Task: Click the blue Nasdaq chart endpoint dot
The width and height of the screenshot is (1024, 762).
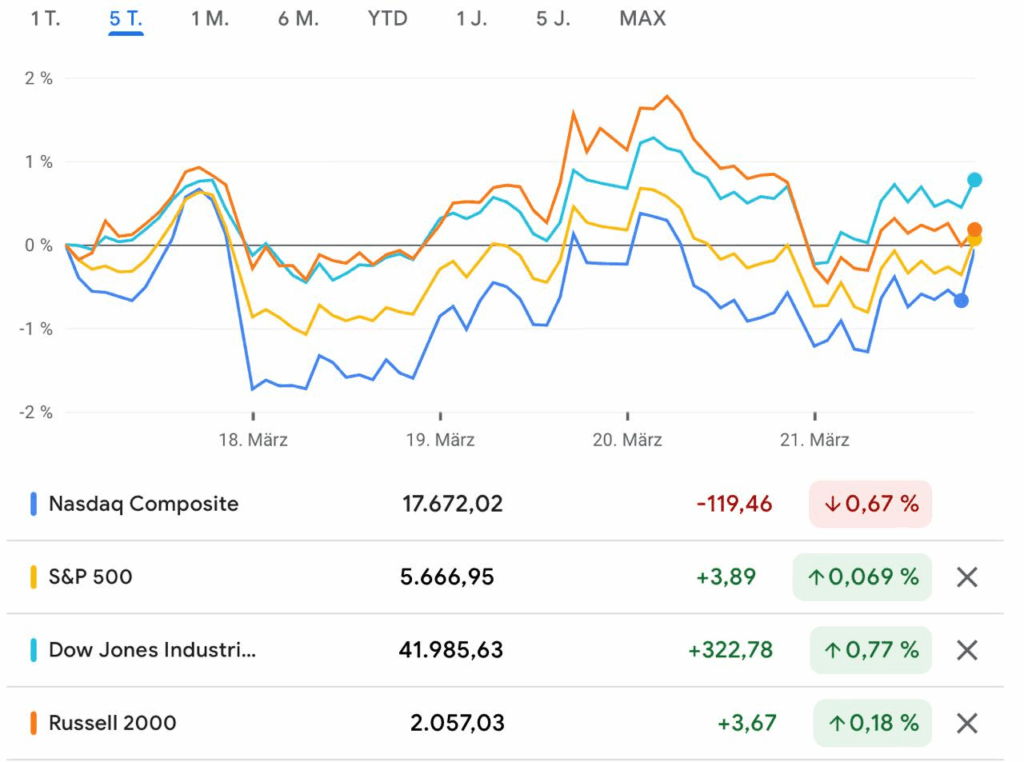Action: (961, 300)
